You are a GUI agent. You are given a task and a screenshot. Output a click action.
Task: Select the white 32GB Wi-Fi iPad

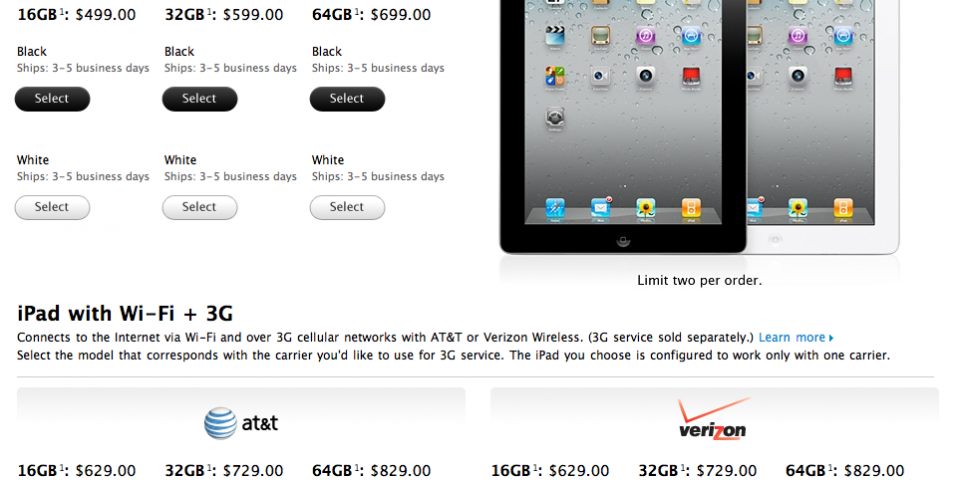200,207
